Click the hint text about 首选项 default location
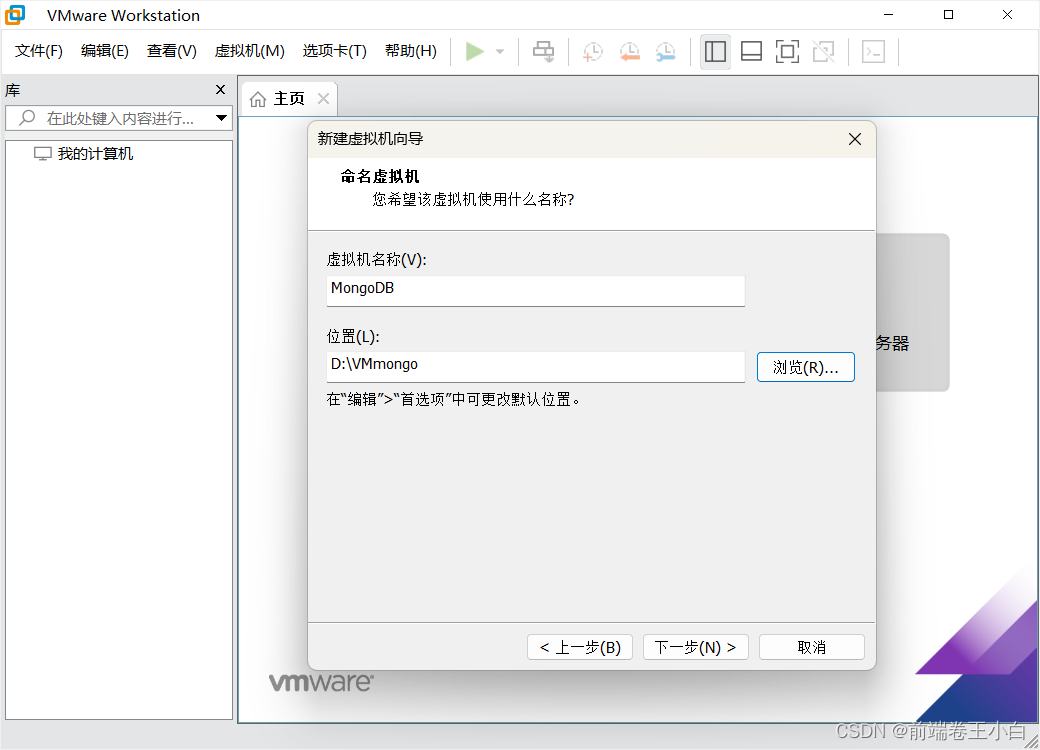Viewport: 1040px width, 750px height. point(453,399)
